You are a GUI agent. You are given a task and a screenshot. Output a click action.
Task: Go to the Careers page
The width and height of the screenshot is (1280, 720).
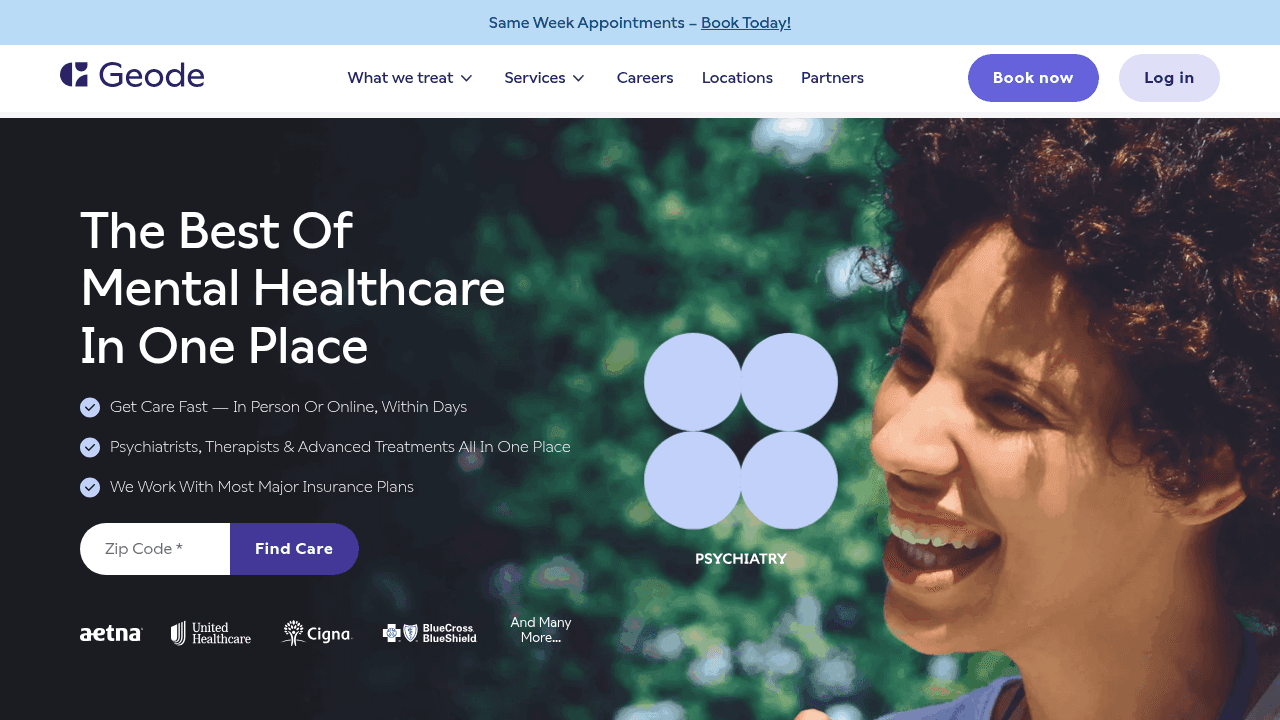[645, 78]
